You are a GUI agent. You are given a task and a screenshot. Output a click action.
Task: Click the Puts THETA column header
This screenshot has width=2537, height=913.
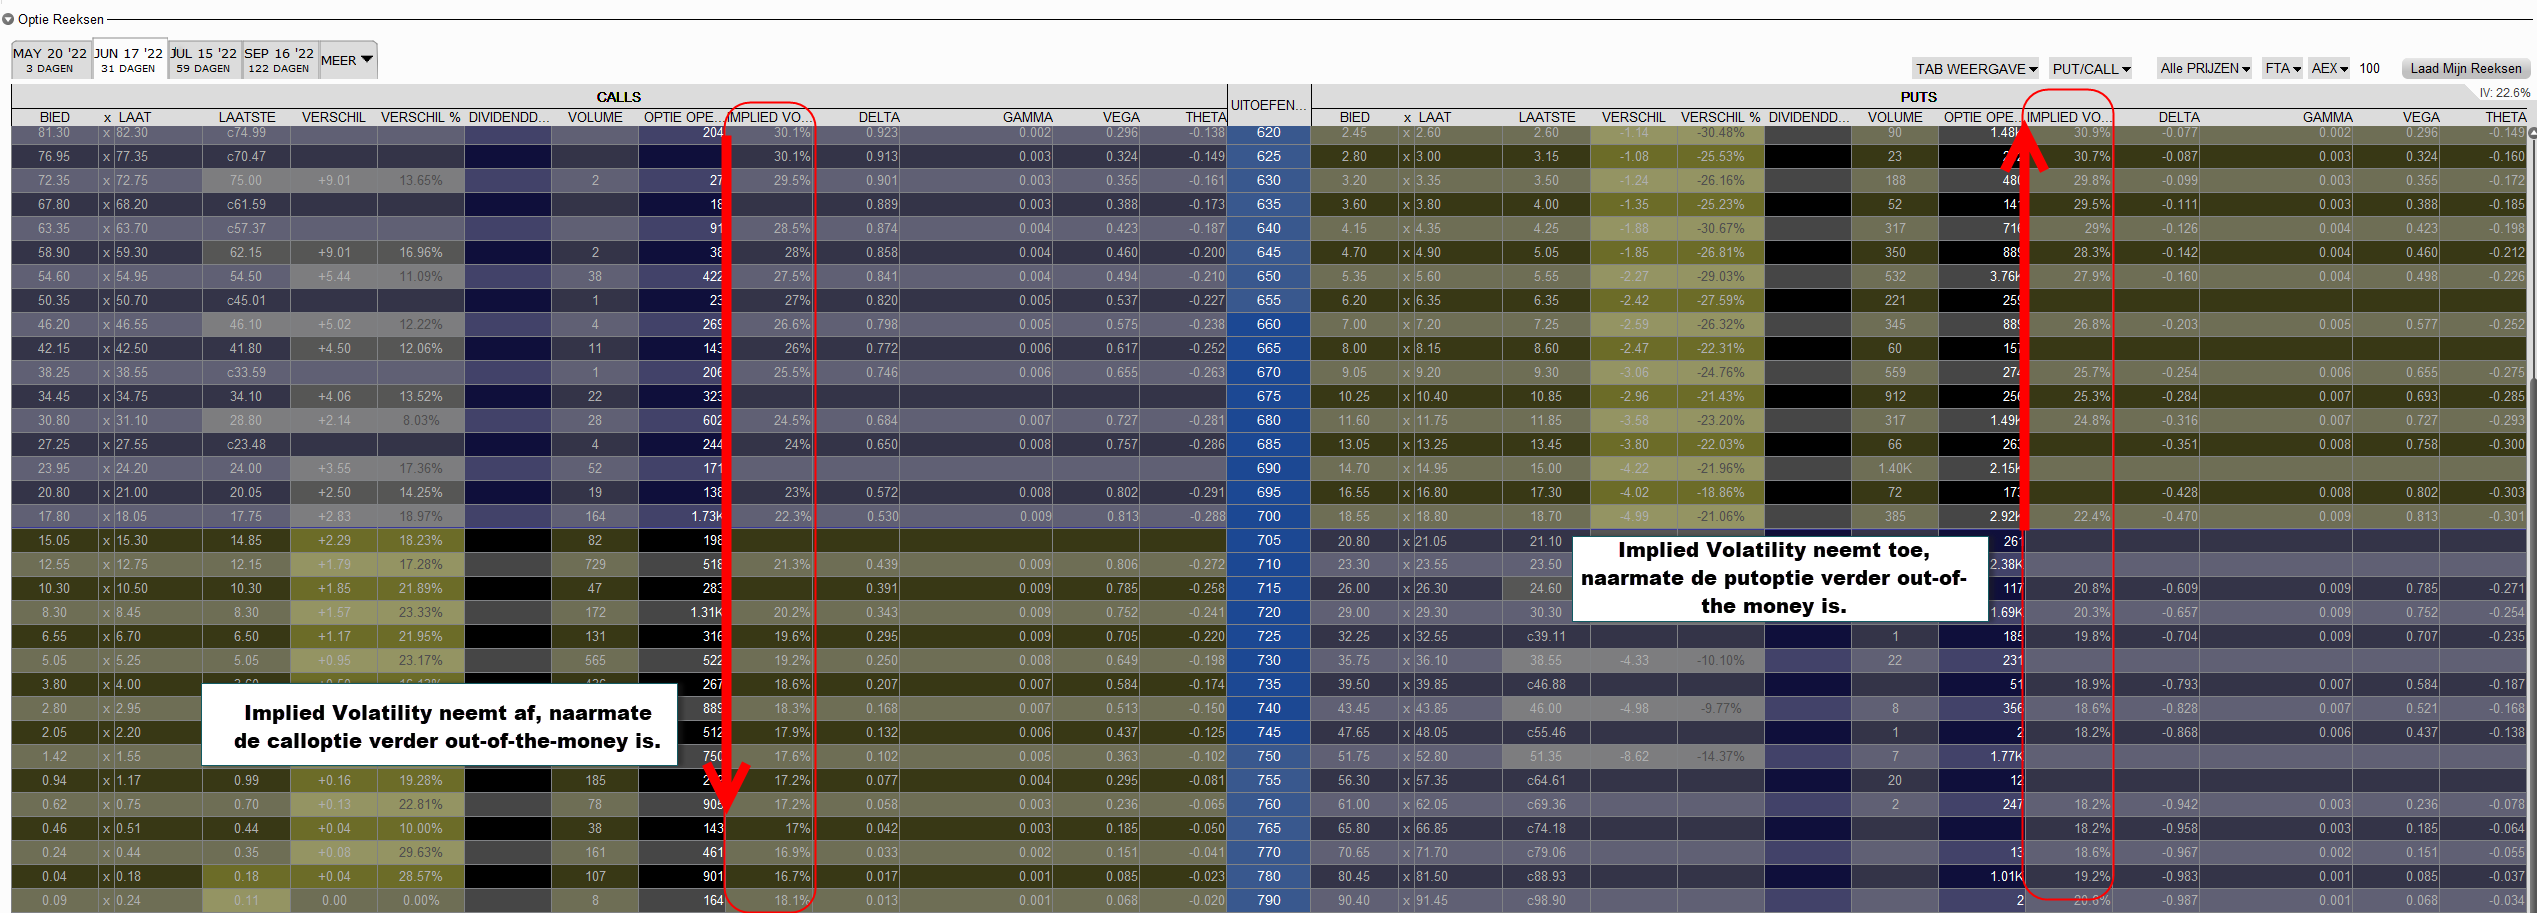[2505, 117]
